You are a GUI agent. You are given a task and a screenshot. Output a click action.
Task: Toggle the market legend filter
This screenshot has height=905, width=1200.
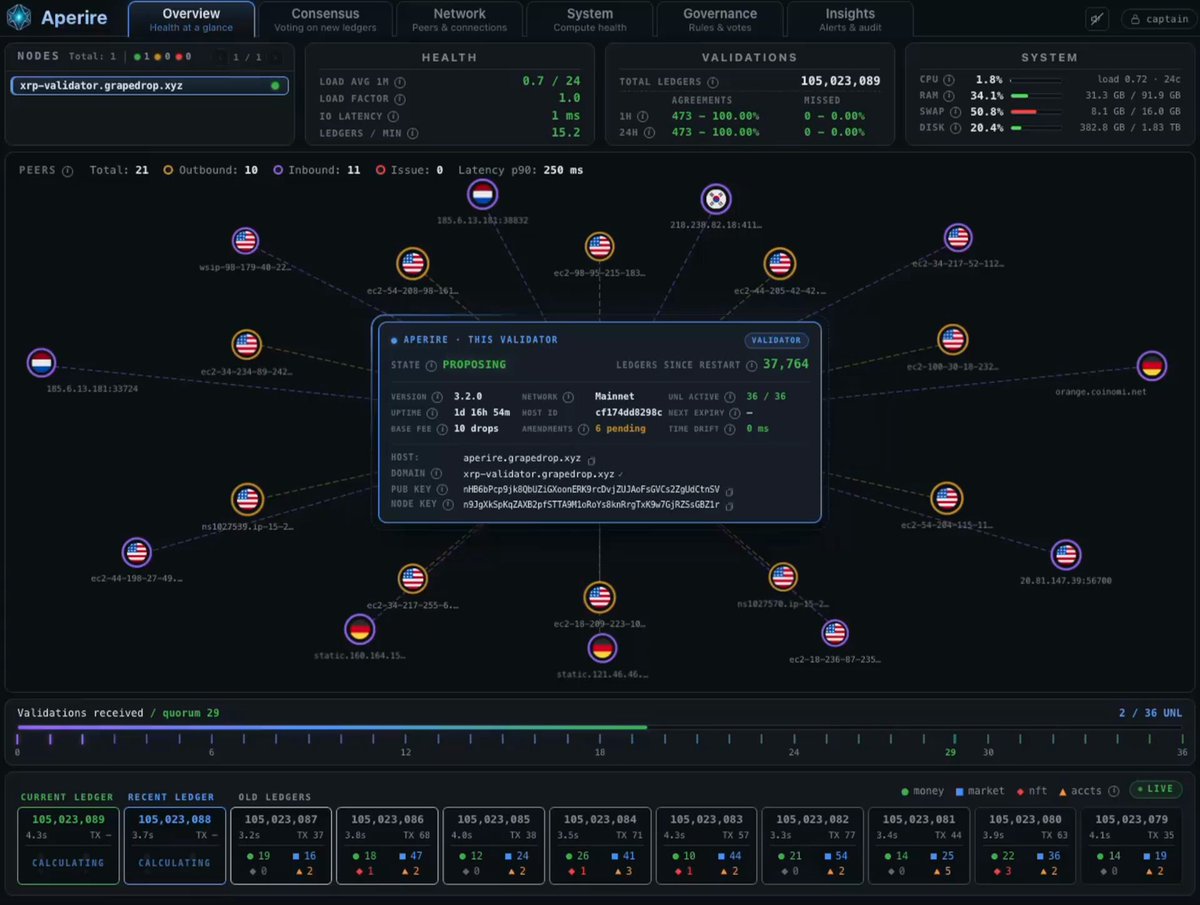tap(980, 791)
